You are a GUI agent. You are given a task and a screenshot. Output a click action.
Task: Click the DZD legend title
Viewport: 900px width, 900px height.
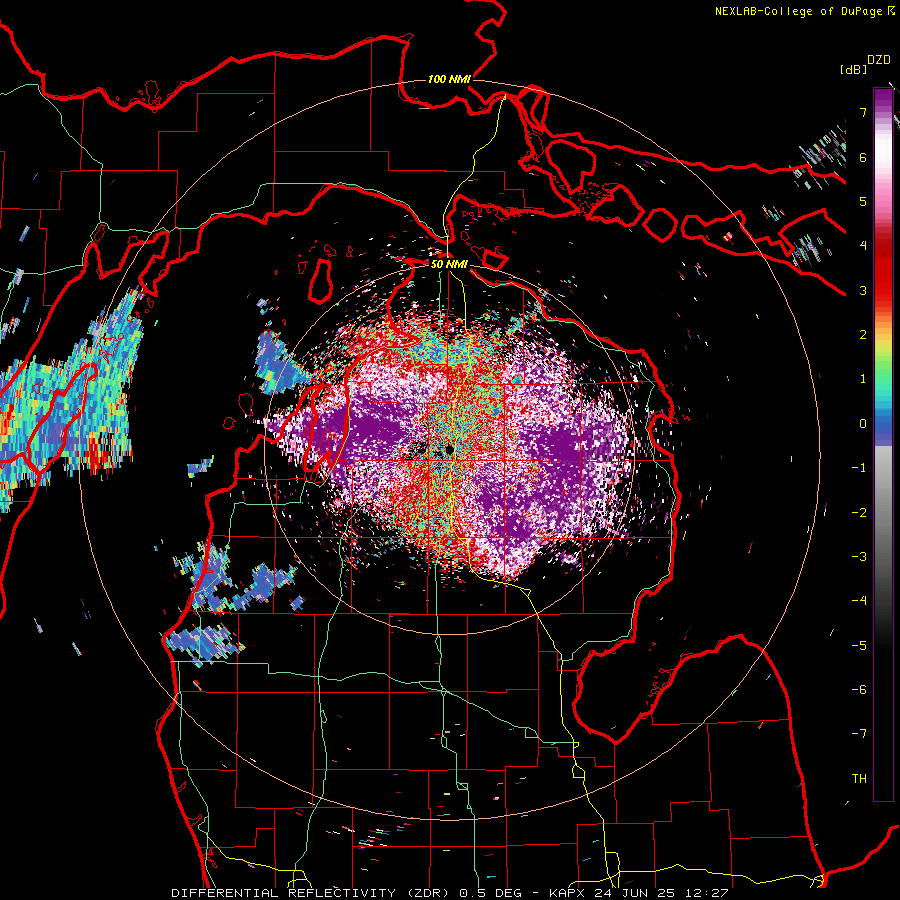coord(879,60)
